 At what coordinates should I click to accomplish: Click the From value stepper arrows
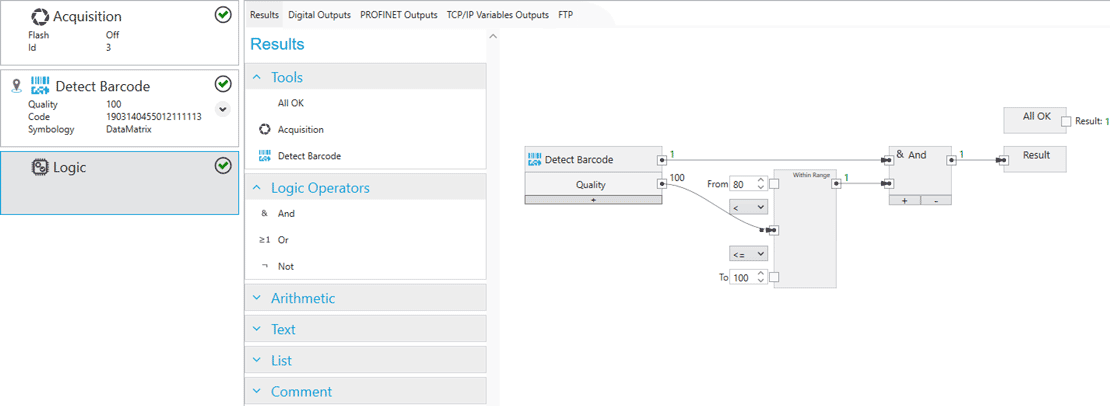(761, 184)
